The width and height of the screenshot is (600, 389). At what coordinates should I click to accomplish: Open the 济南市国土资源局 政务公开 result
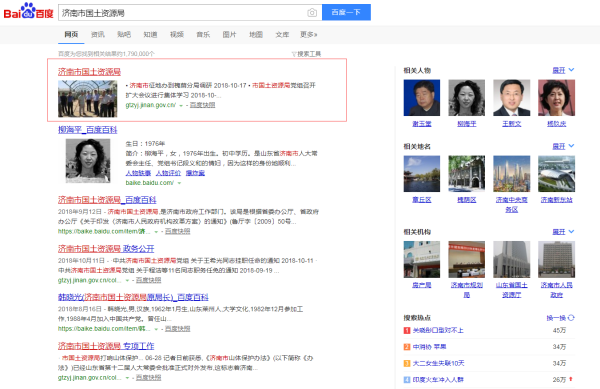[106, 249]
